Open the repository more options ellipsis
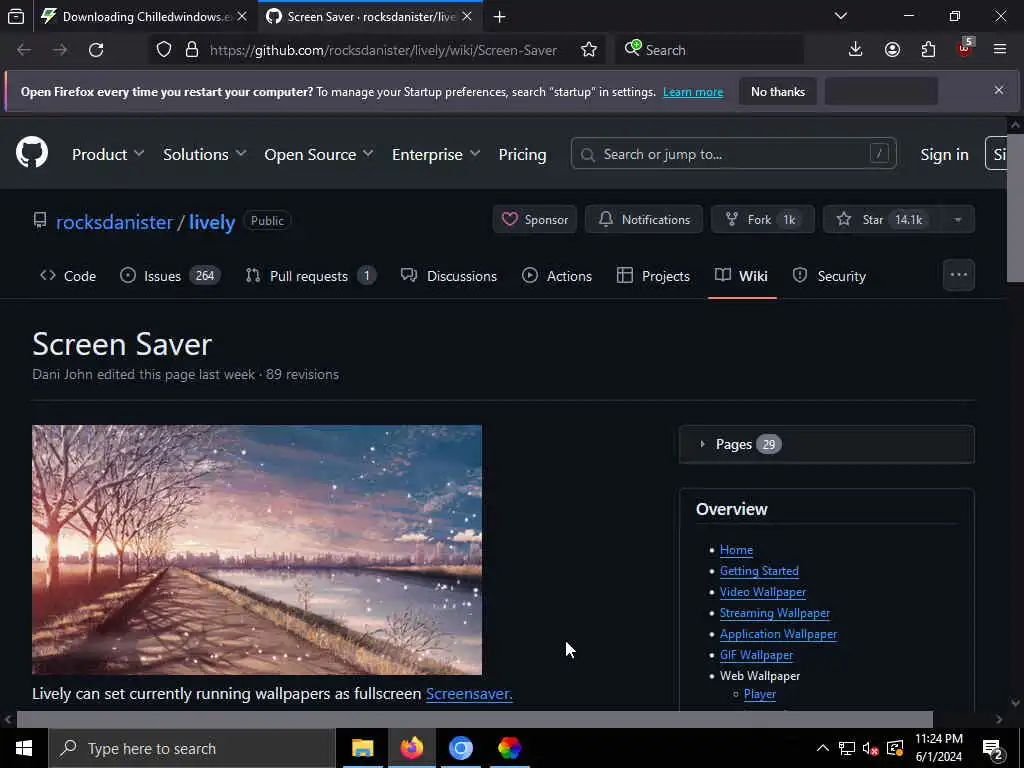This screenshot has width=1024, height=768. pyautogui.click(x=959, y=275)
